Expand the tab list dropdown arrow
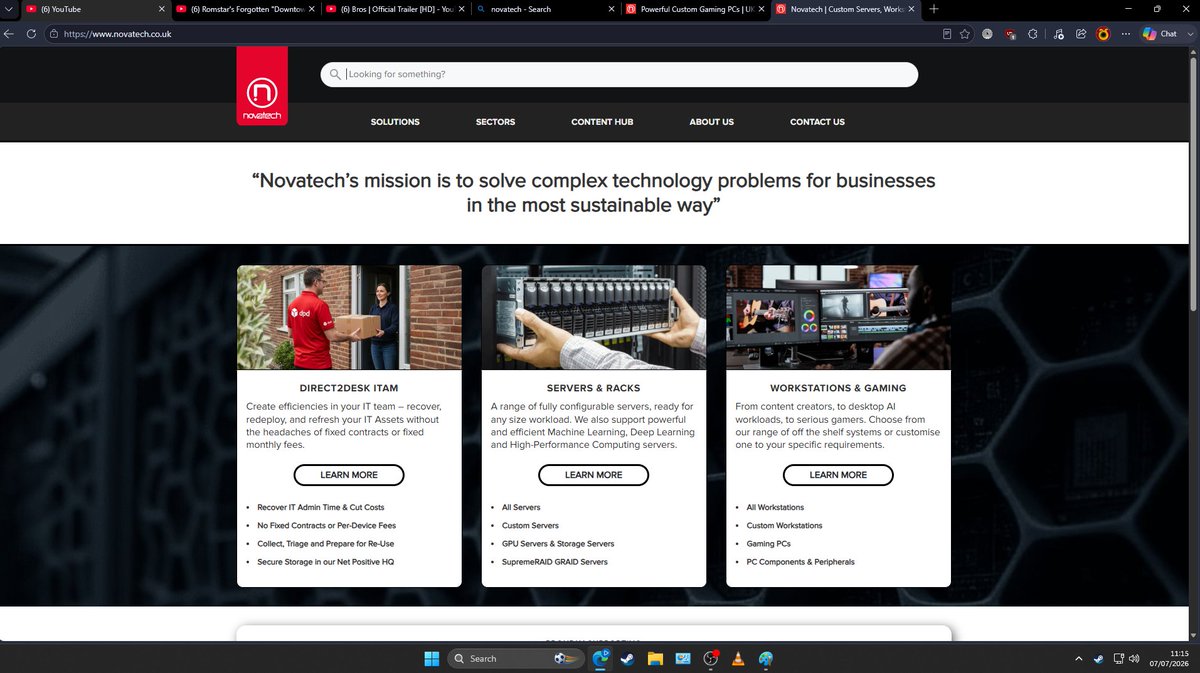 (x=9, y=9)
